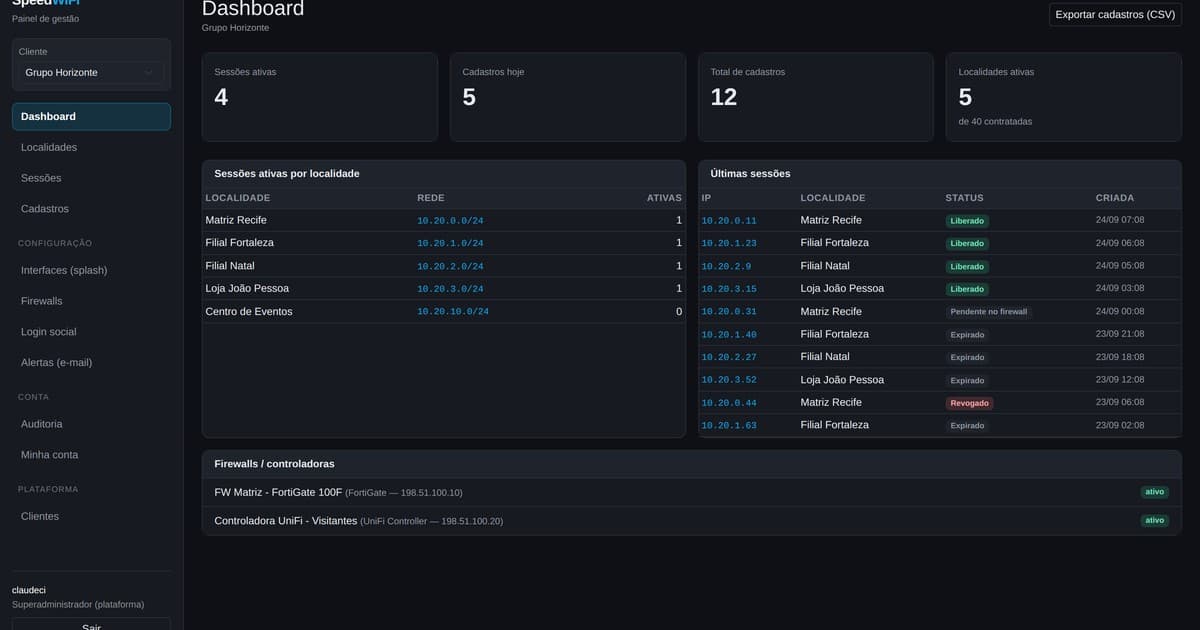
Task: Click network 10.20.2.0/24 for Filial Natal
Action: tap(450, 266)
